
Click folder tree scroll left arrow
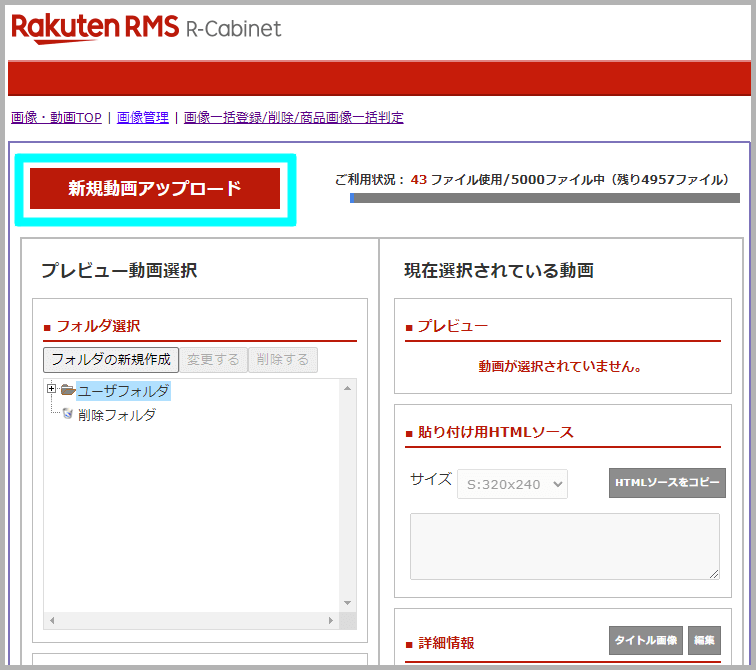click(x=52, y=621)
